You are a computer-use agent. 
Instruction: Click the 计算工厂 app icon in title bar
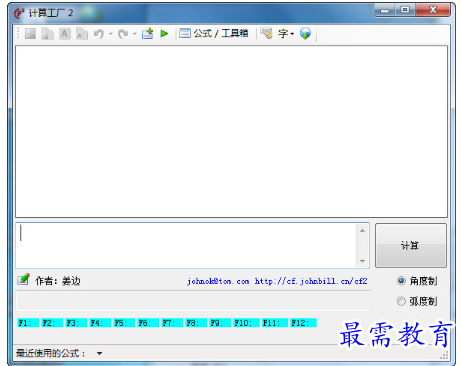coord(19,13)
